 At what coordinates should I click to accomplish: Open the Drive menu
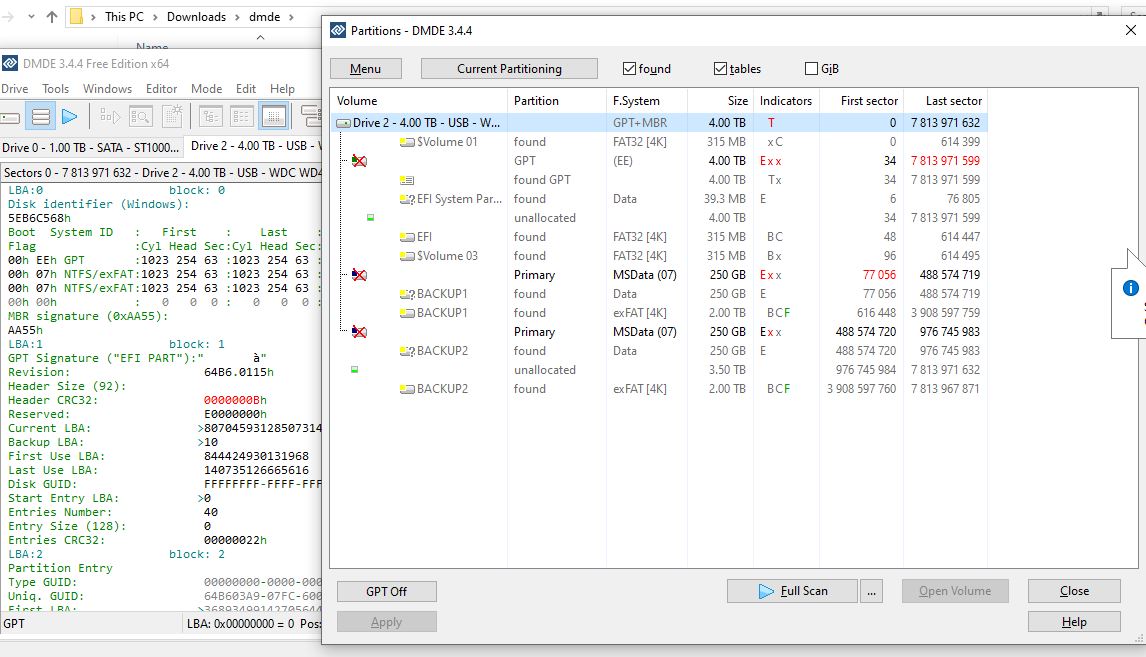tap(15, 88)
